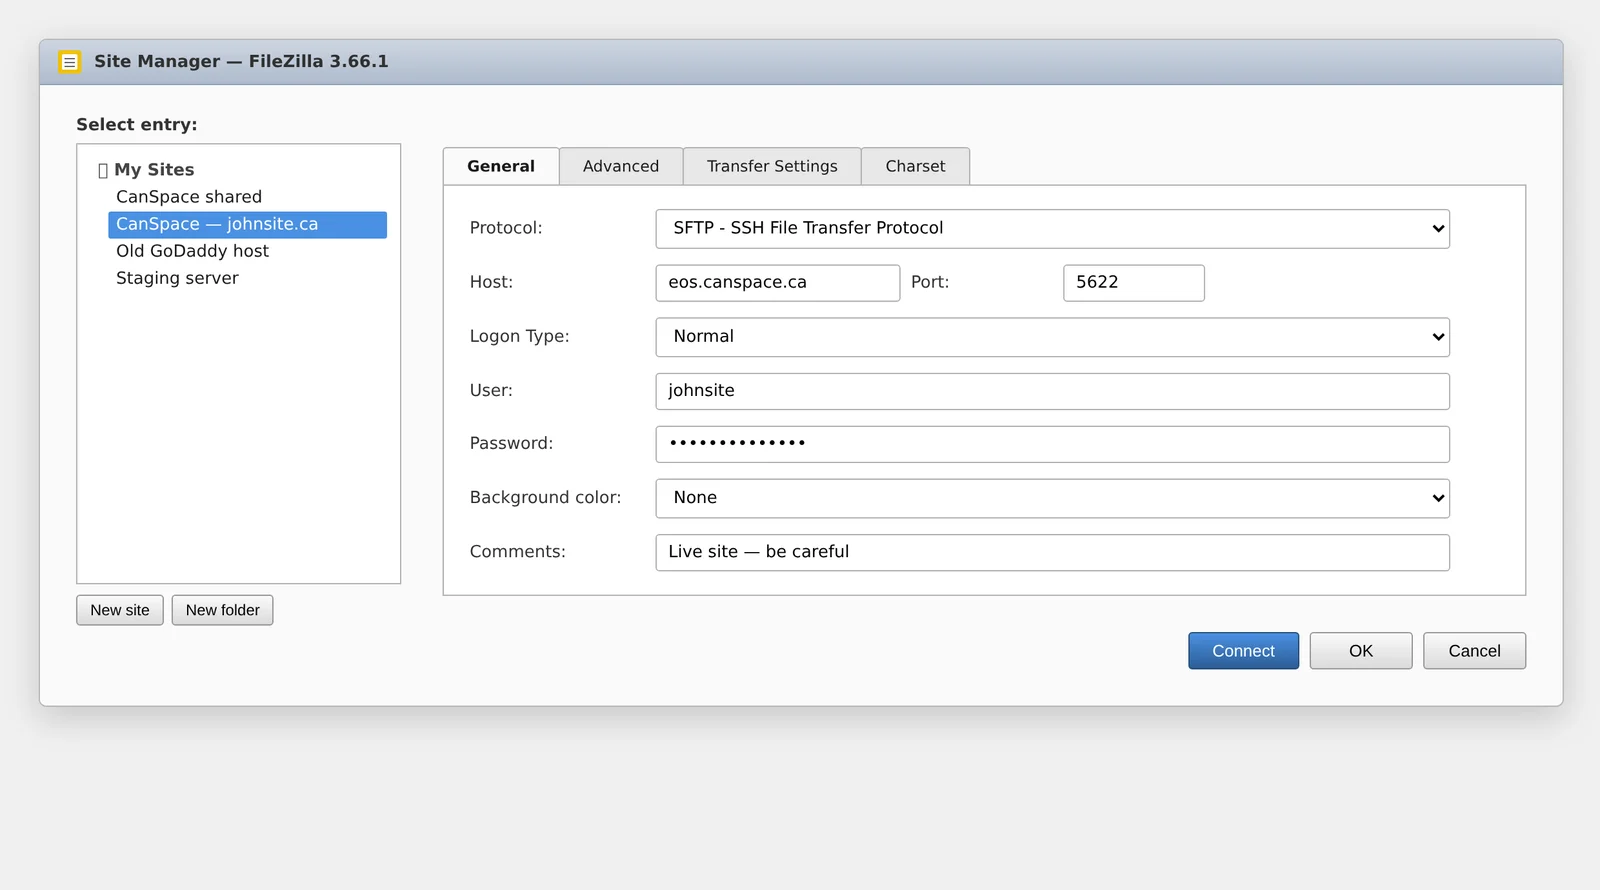The height and width of the screenshot is (890, 1600).
Task: Select CanSpace — johnsite.ca entry
Action: (247, 225)
